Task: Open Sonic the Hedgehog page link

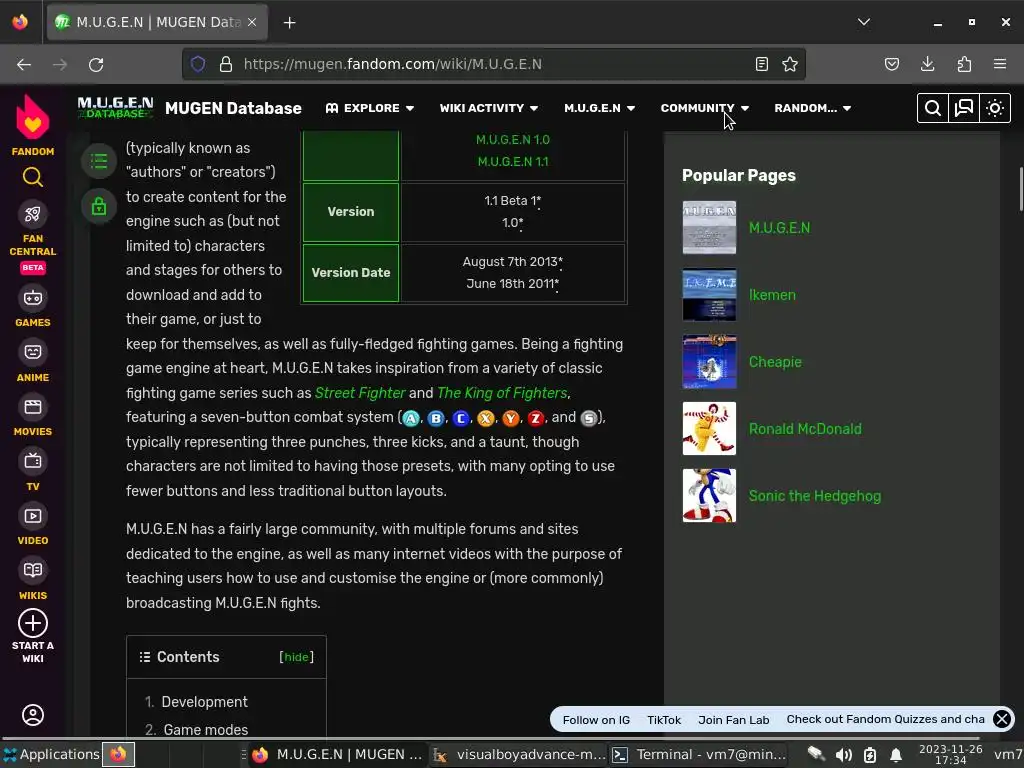Action: [814, 496]
